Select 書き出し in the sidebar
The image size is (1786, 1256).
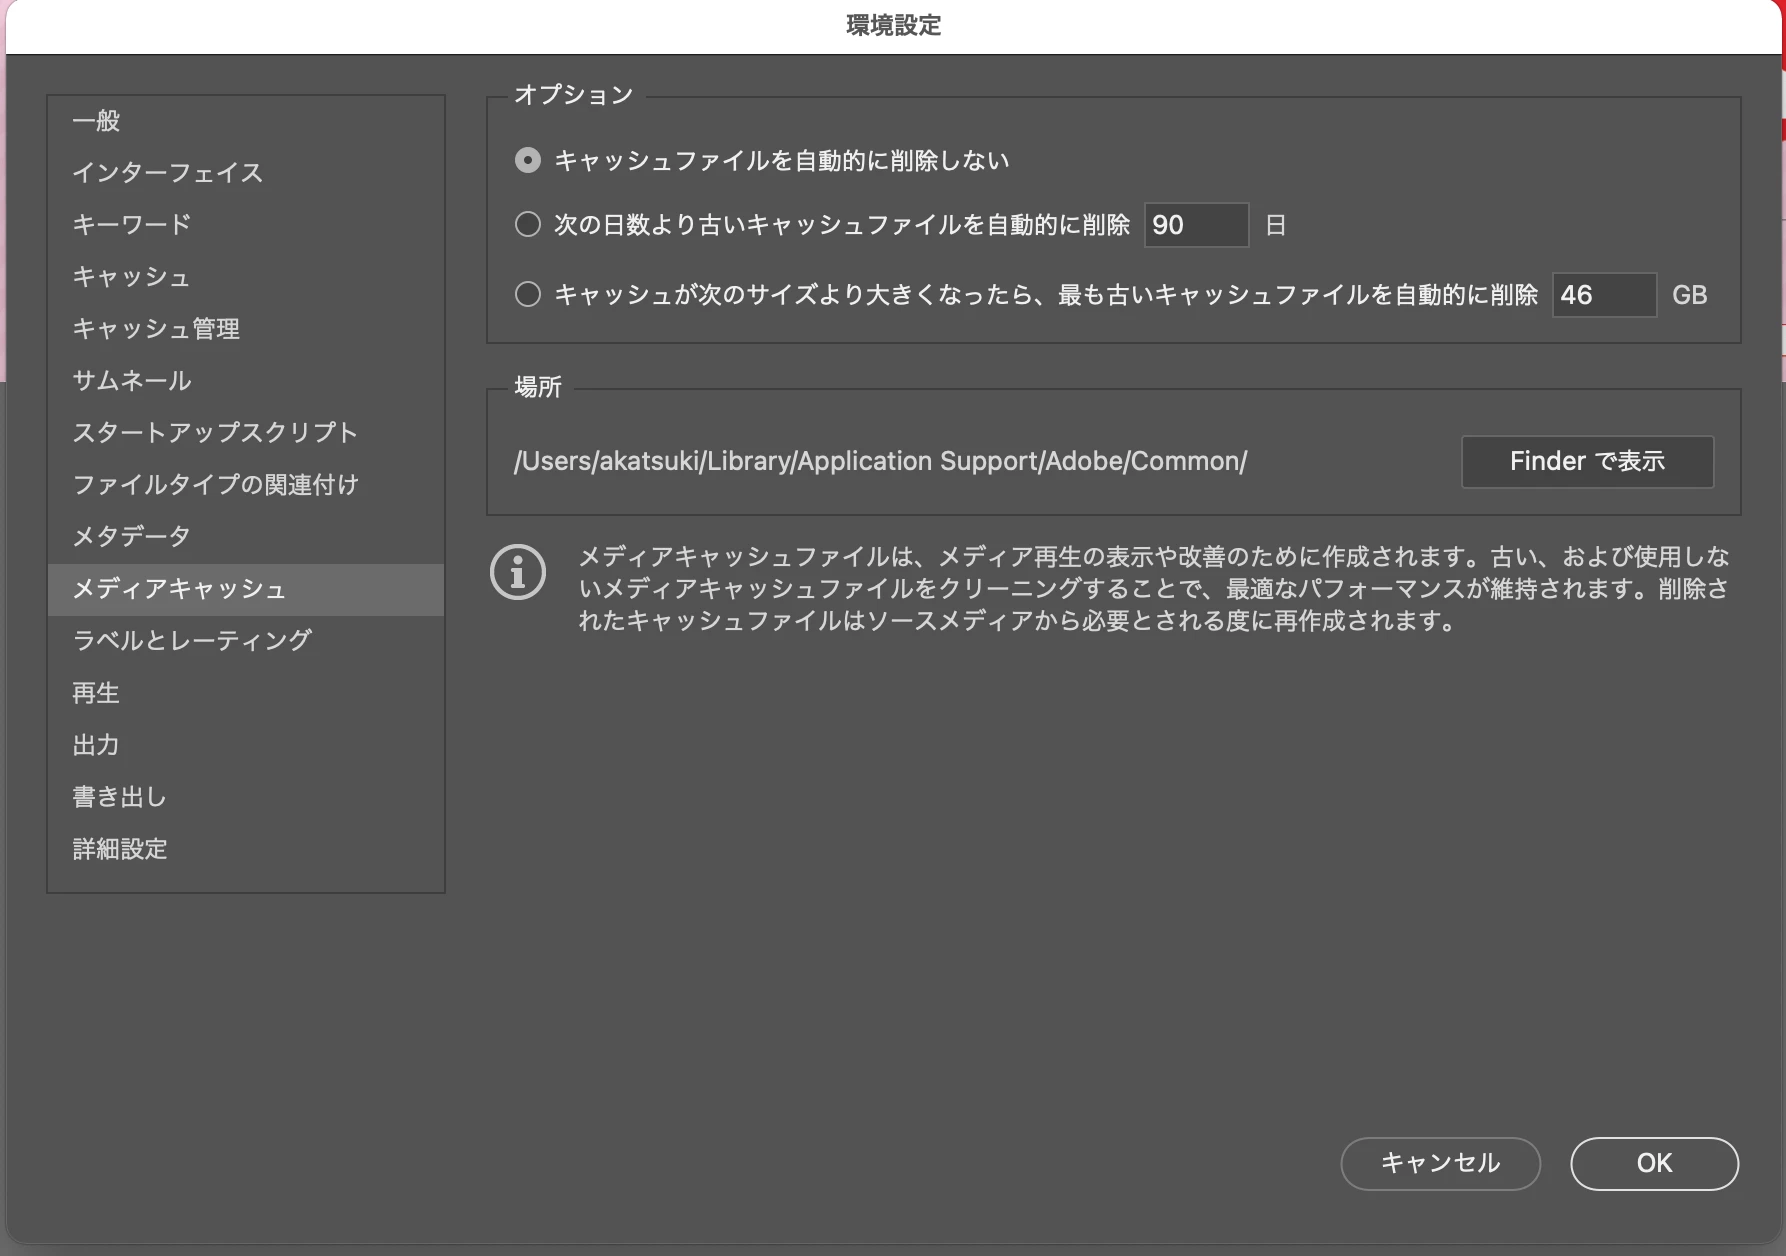point(246,797)
